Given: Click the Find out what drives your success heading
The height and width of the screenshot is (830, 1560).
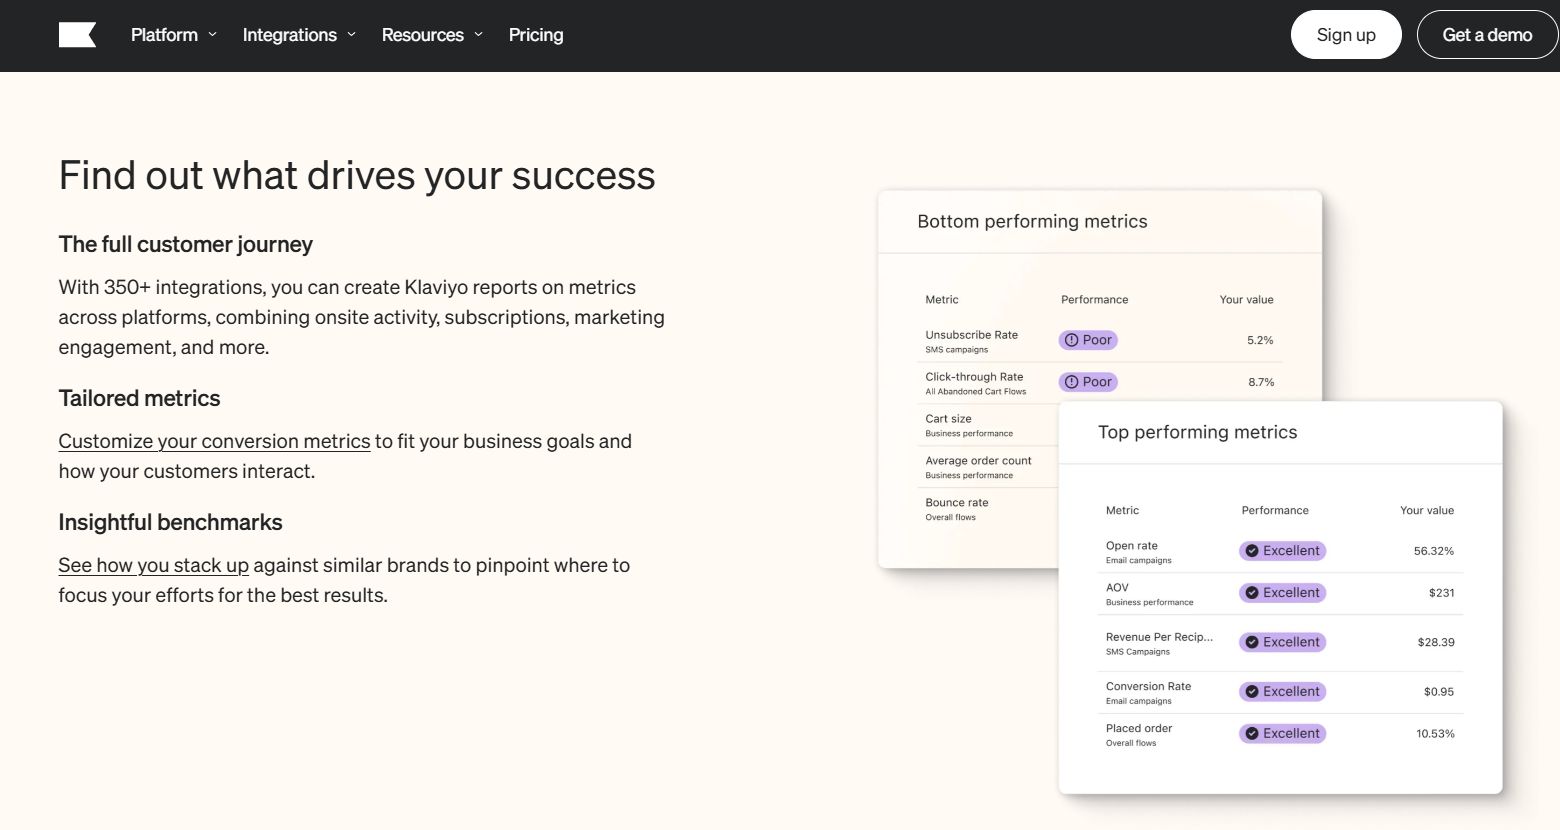Looking at the screenshot, I should [x=357, y=176].
